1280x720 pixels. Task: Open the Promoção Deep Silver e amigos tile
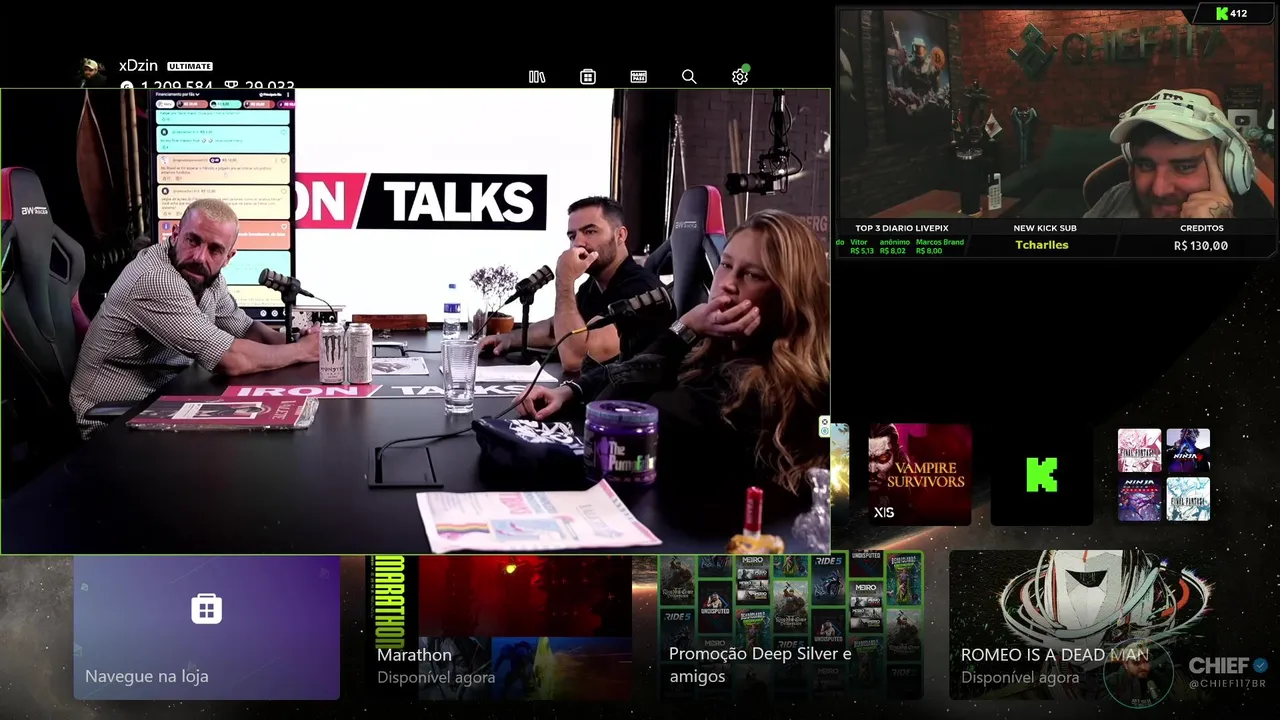point(790,627)
